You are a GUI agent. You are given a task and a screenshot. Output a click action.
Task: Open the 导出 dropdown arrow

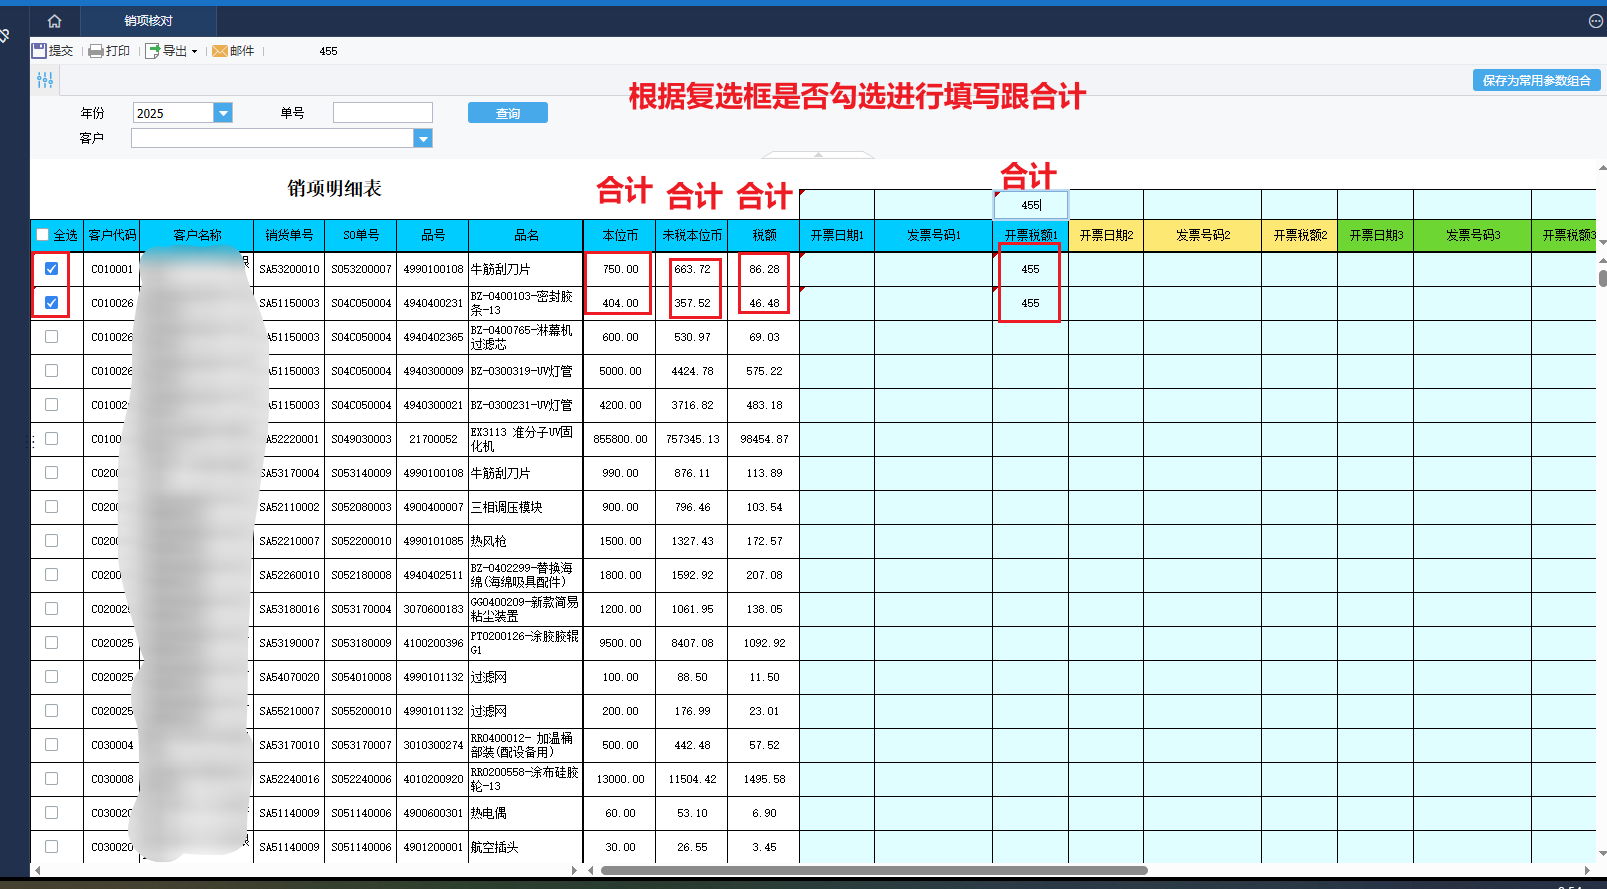[194, 51]
